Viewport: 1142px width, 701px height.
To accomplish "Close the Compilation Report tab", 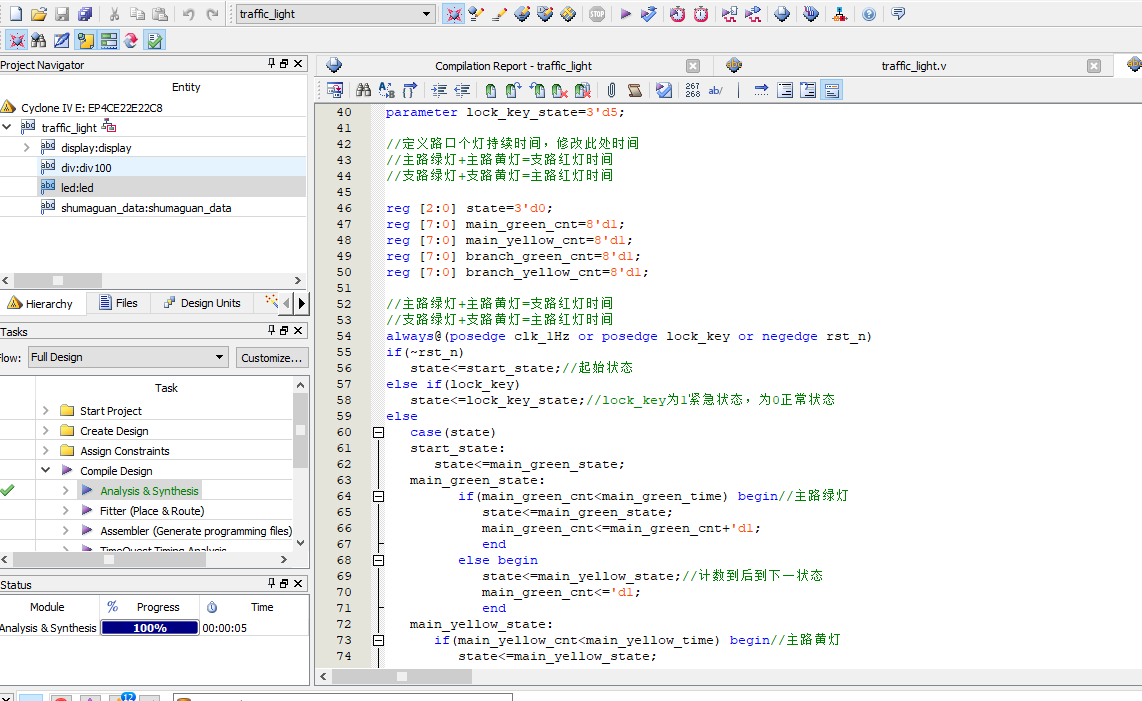I will tap(693, 66).
